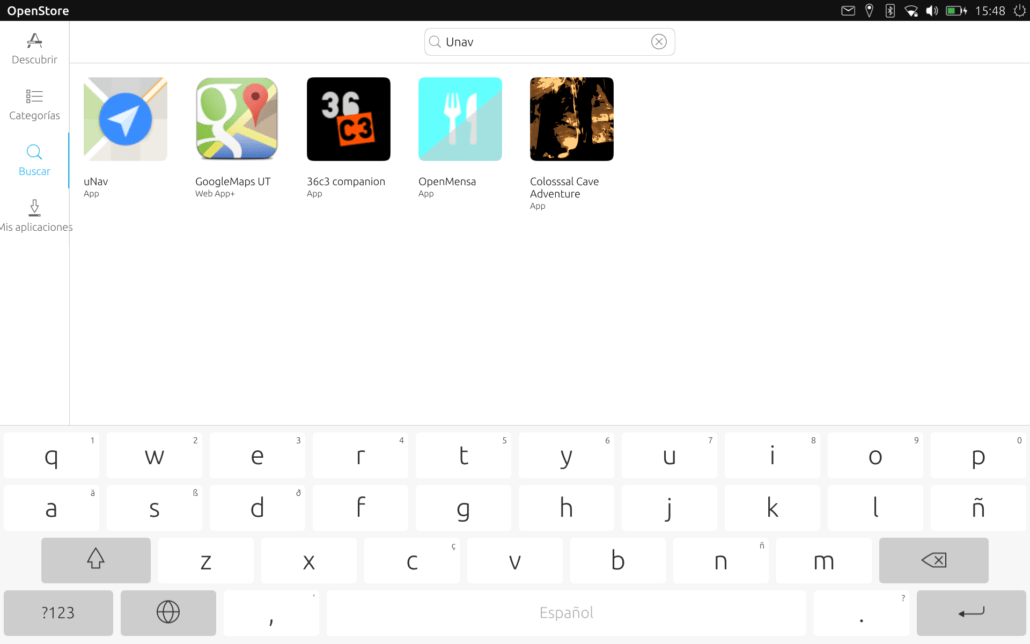1030x644 pixels.
Task: Open the battery indicator
Action: [956, 11]
